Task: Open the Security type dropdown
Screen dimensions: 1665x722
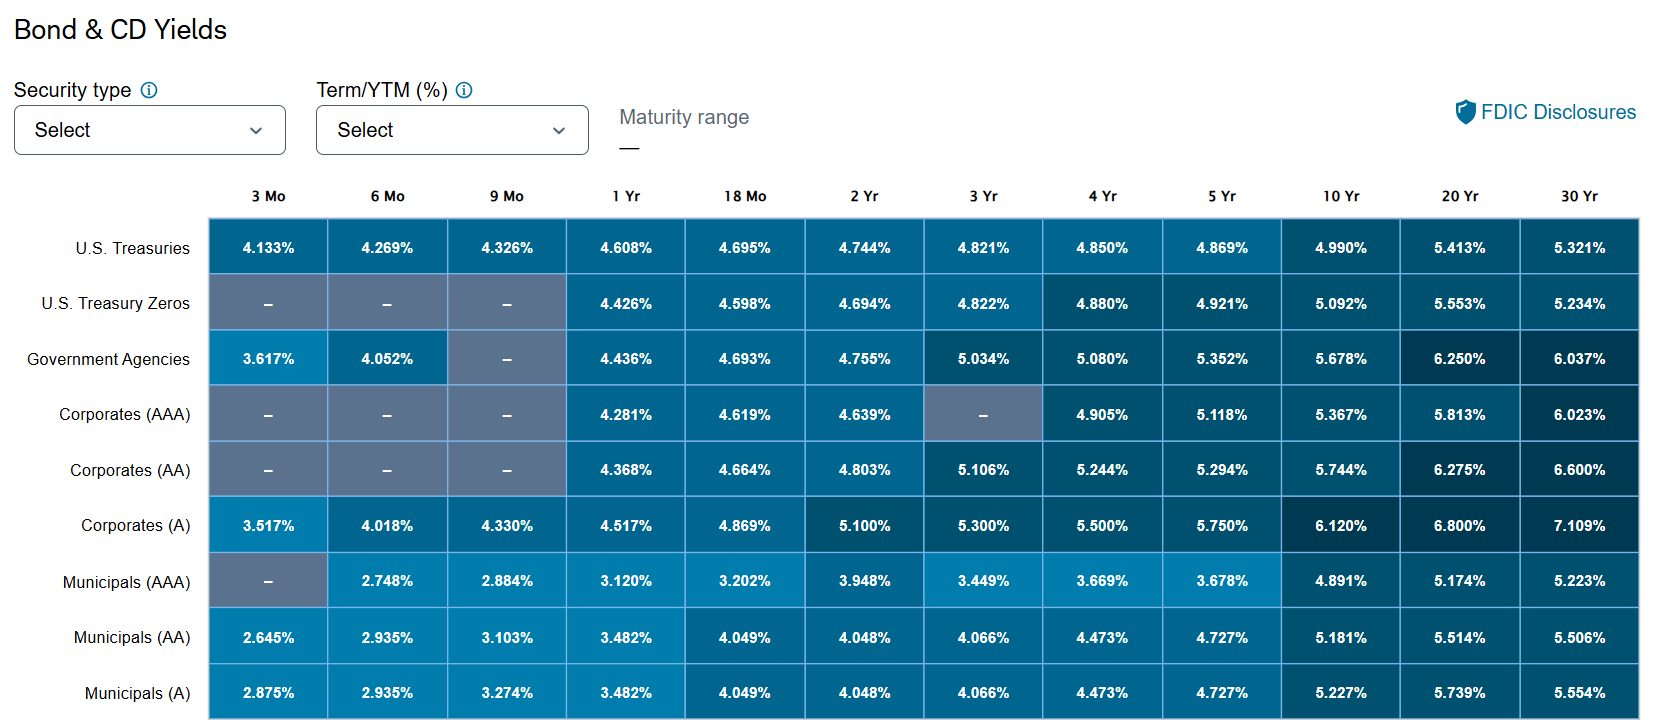Action: 150,130
